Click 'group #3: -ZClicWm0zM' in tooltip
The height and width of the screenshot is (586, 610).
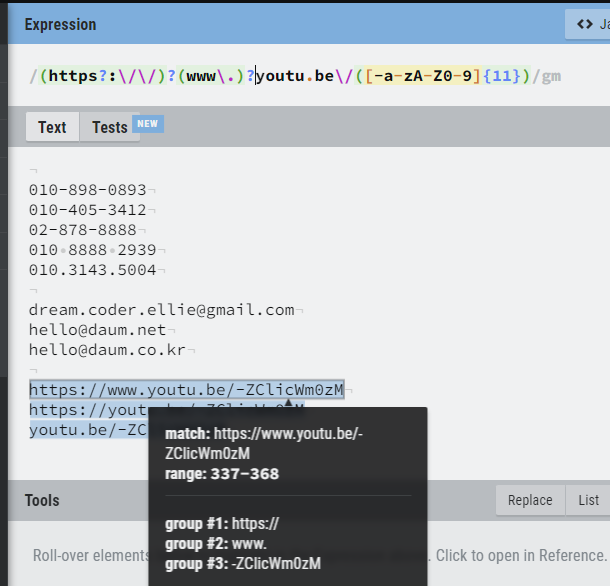click(x=243, y=563)
